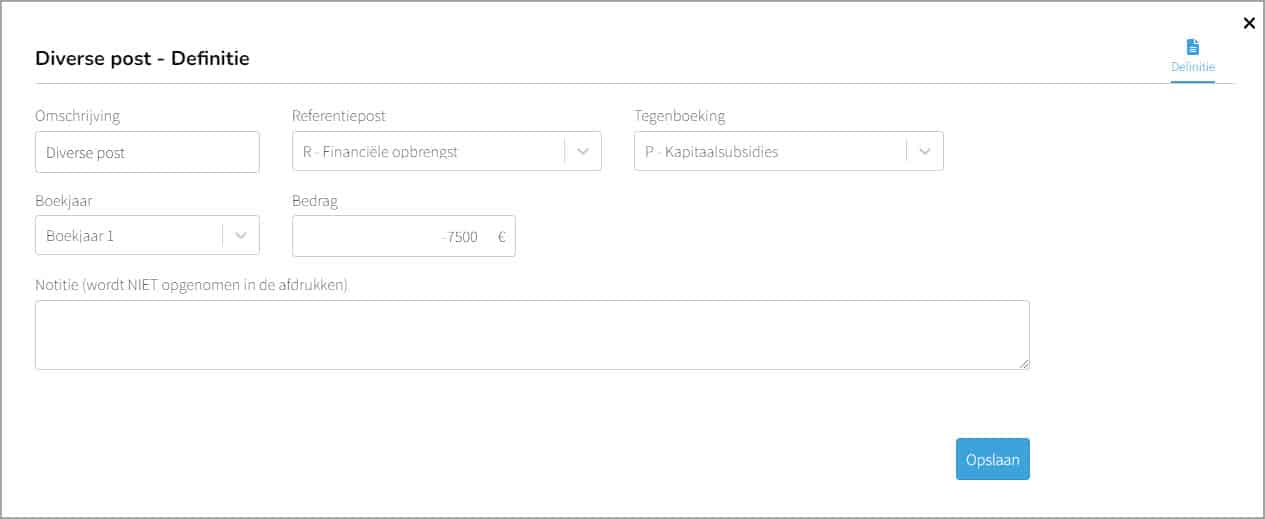This screenshot has height=519, width=1265.
Task: Click the Omschrijving field label
Action: tap(77, 116)
